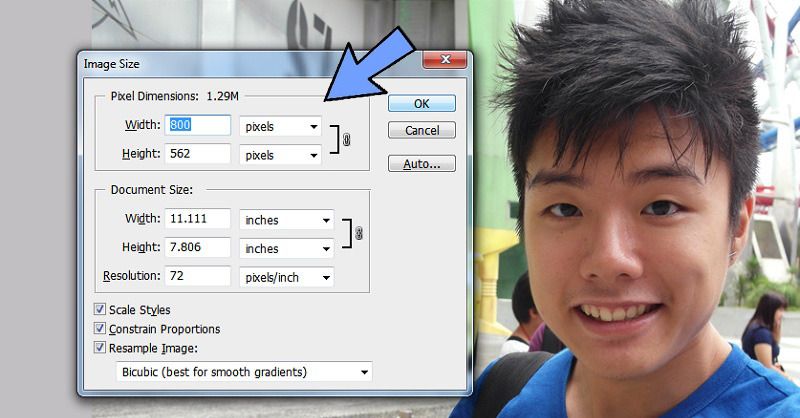The width and height of the screenshot is (800, 418).
Task: Open the pixel Height units dropdown
Action: [280, 155]
